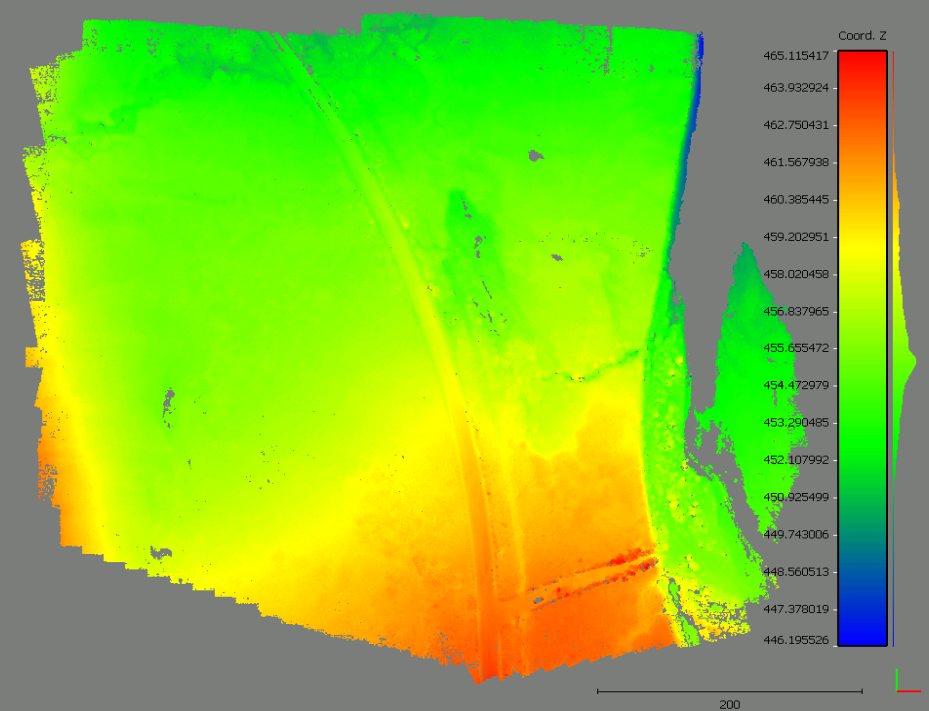This screenshot has width=929, height=711.
Task: Click the "Coord. Z" color scale title
Action: (x=862, y=36)
